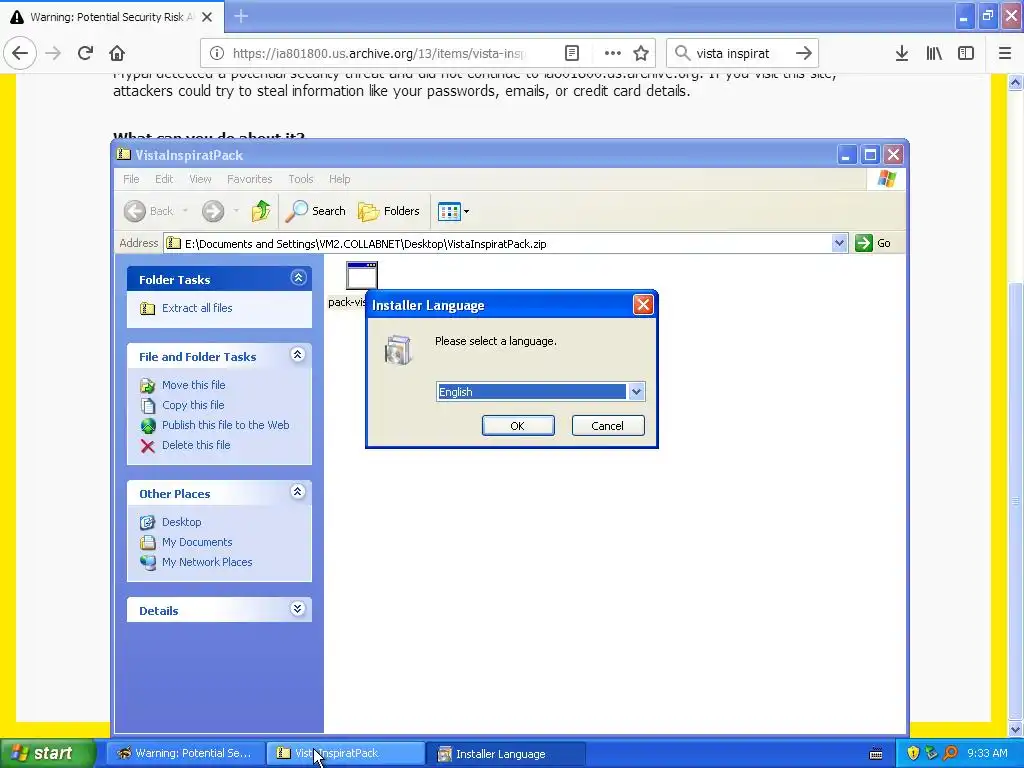This screenshot has height=768, width=1024.
Task: Click Search in Explorer toolbar
Action: click(315, 211)
